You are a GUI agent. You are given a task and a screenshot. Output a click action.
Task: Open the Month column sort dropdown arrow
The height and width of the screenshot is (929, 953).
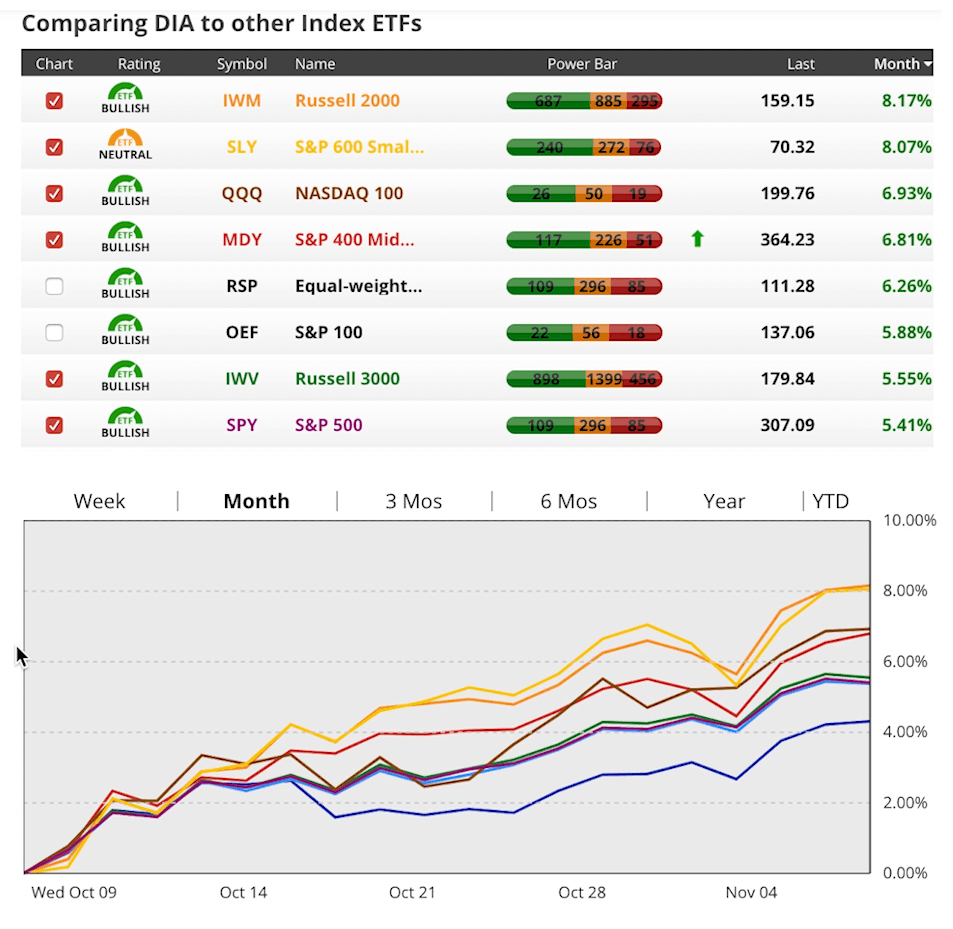927,64
